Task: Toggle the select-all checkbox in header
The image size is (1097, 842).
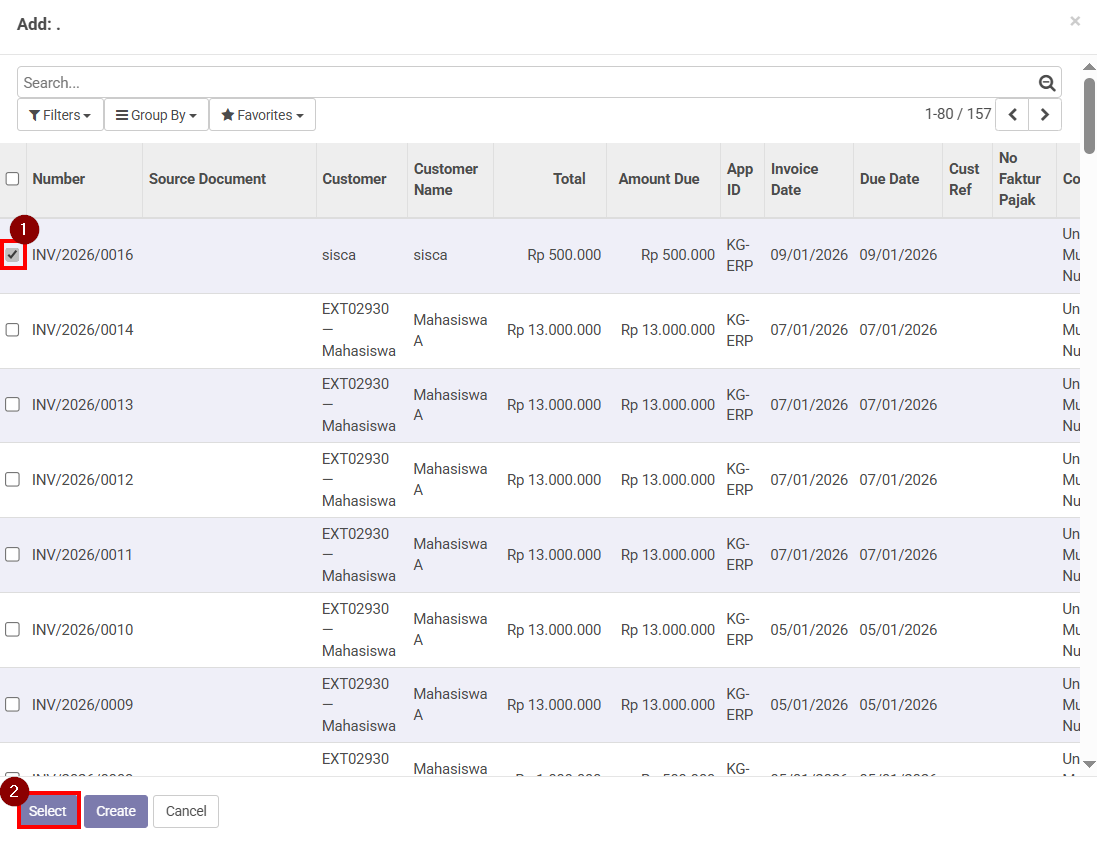Action: click(x=13, y=179)
